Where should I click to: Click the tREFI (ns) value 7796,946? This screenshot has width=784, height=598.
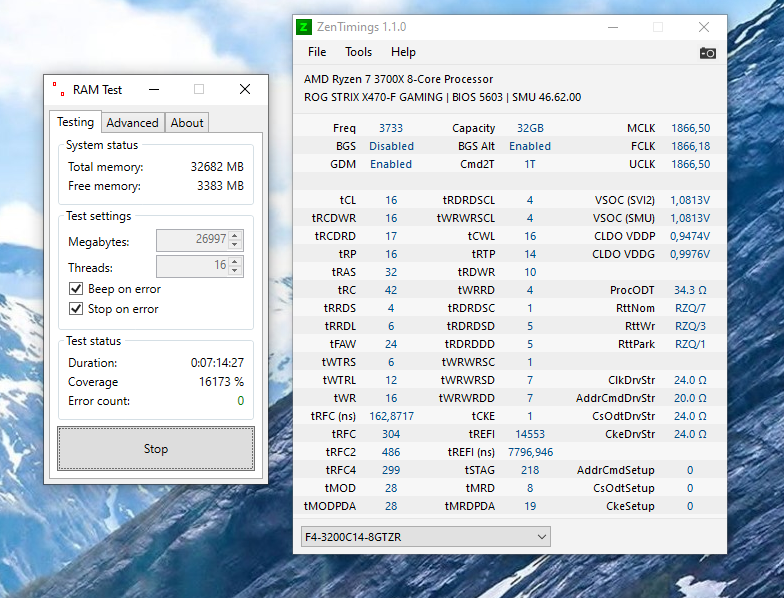530,452
